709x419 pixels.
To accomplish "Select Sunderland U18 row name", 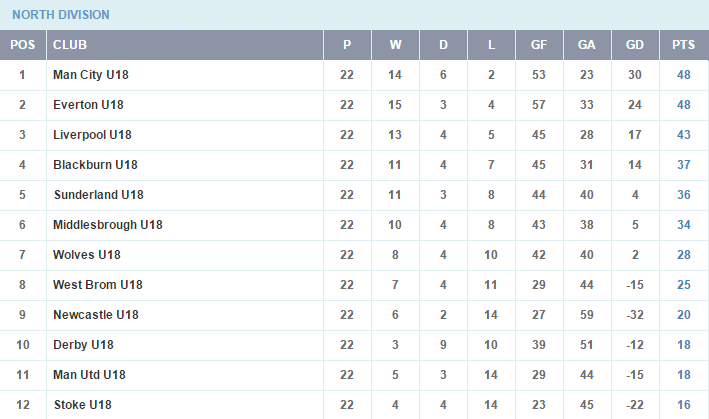I will point(99,195).
